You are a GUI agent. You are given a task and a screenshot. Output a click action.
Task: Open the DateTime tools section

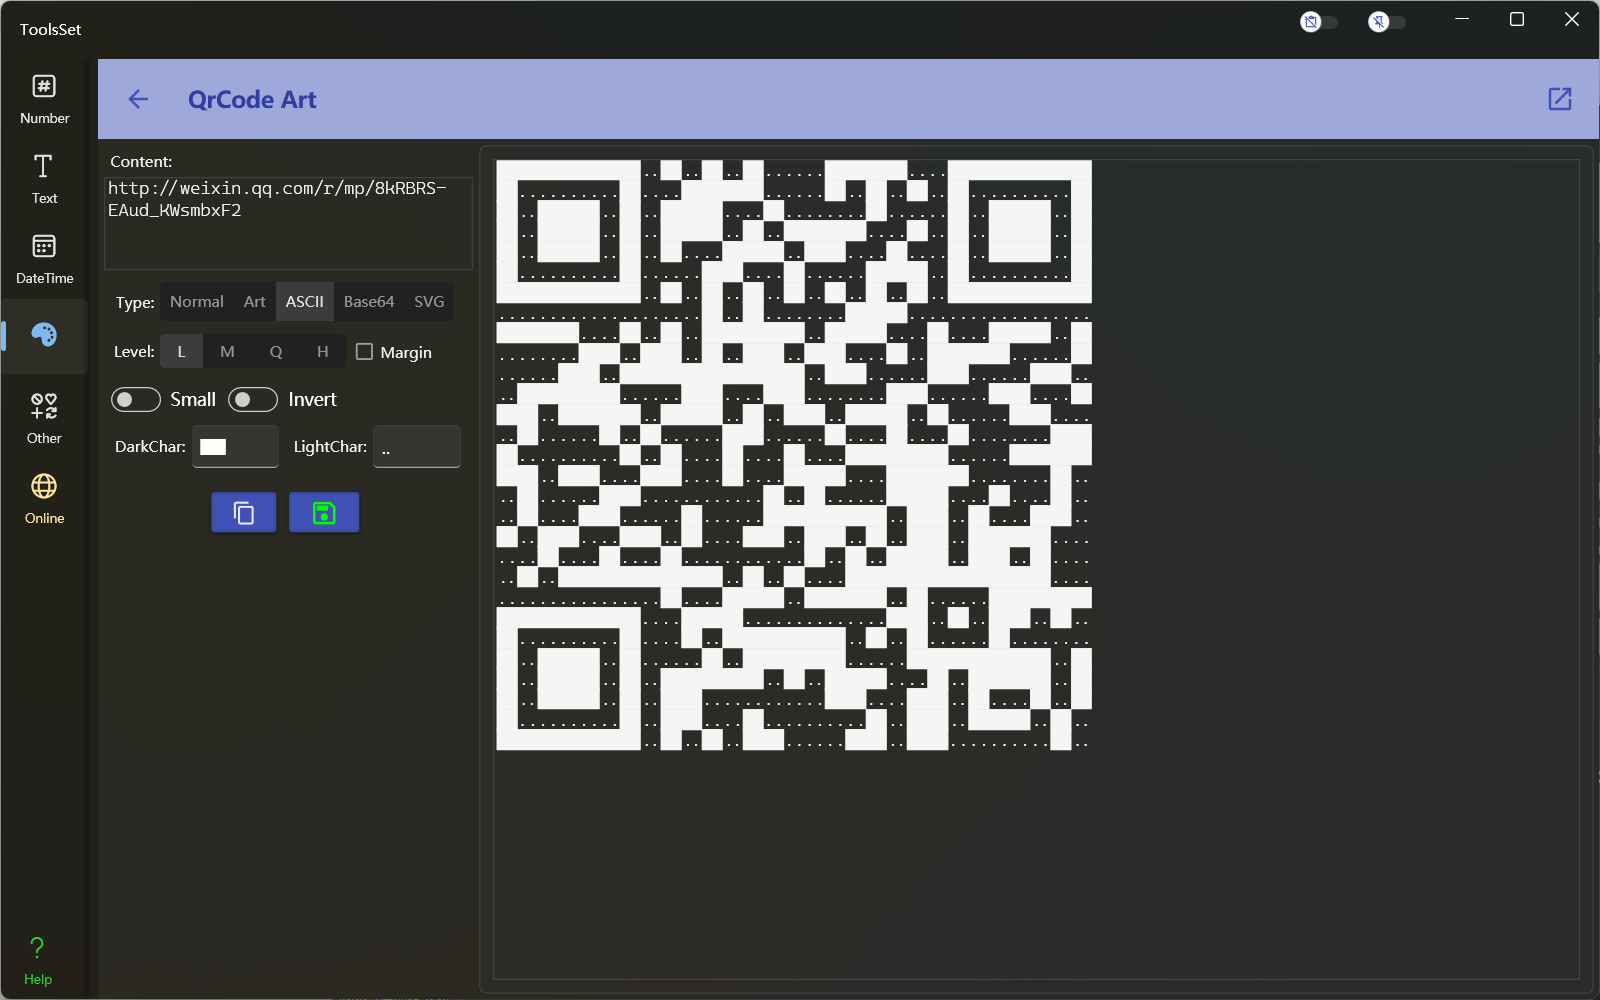coord(44,259)
